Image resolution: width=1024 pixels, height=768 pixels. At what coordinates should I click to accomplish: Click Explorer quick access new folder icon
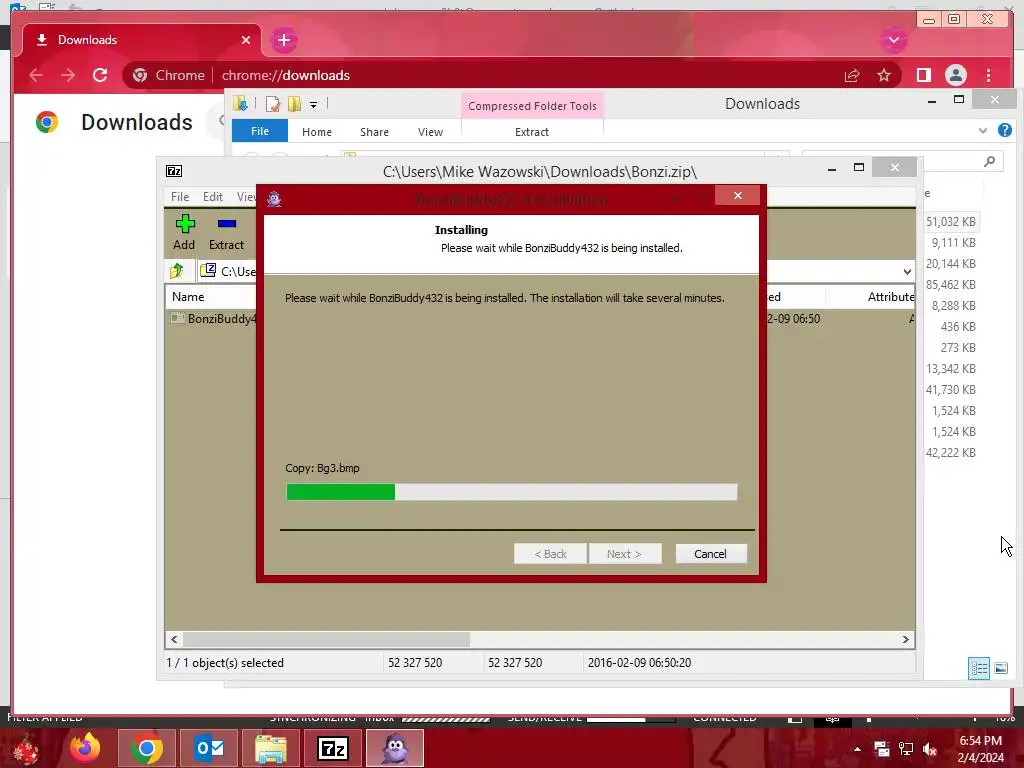tap(295, 104)
